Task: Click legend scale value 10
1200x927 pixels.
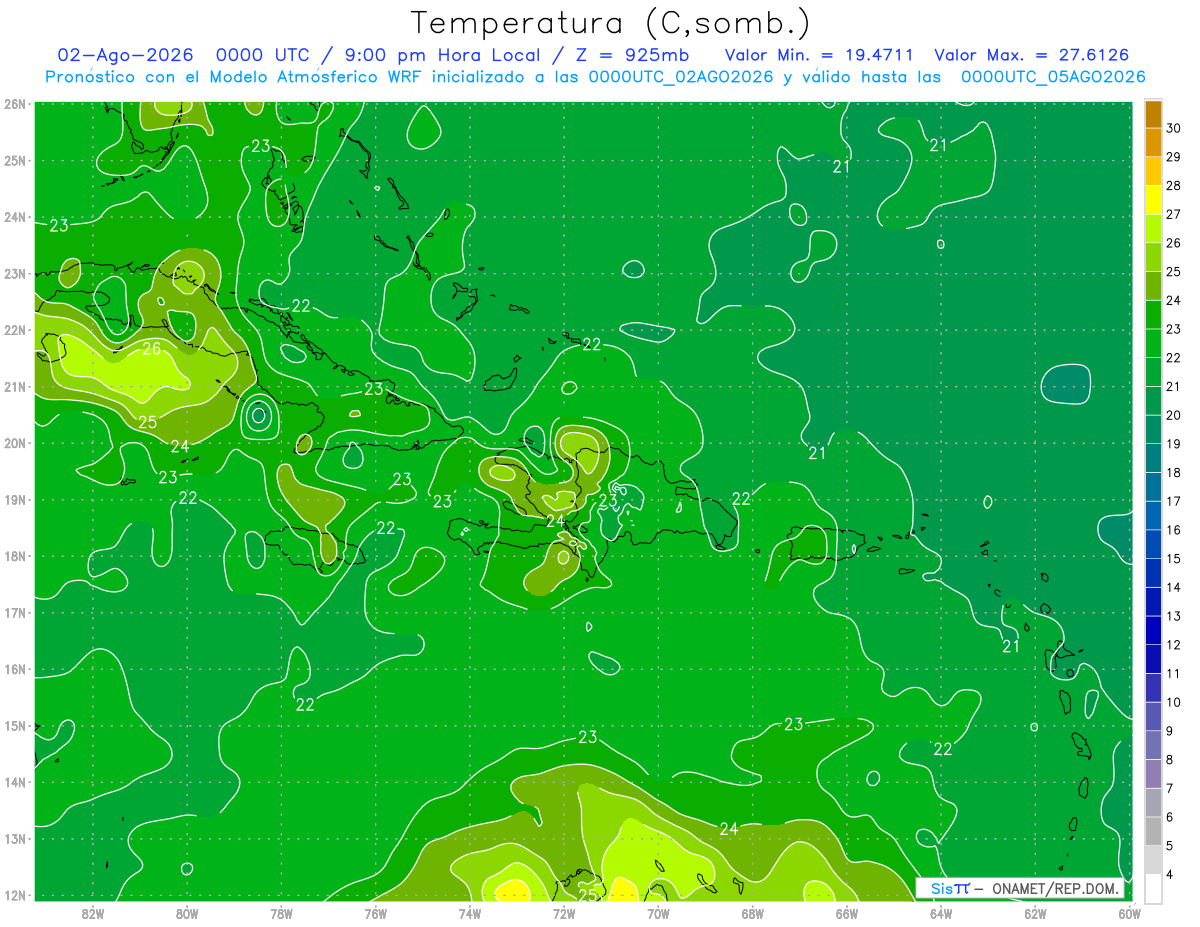Action: point(1174,702)
